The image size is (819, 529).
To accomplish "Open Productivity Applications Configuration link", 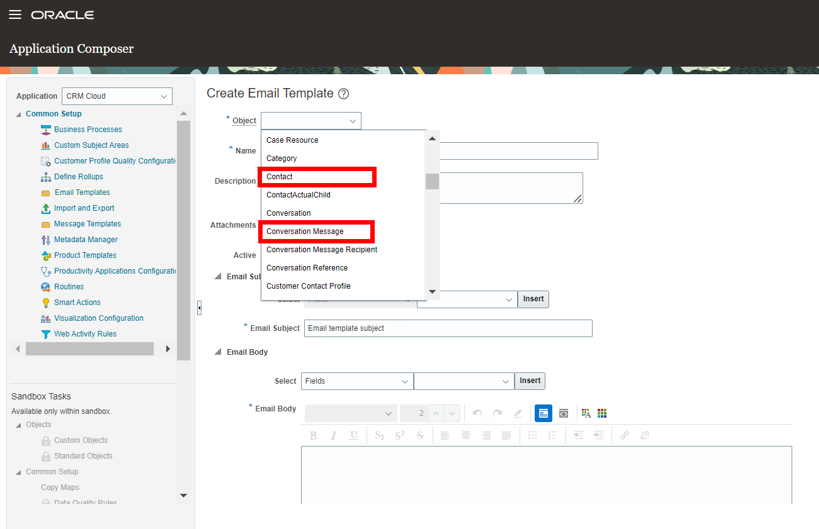I will [115, 271].
